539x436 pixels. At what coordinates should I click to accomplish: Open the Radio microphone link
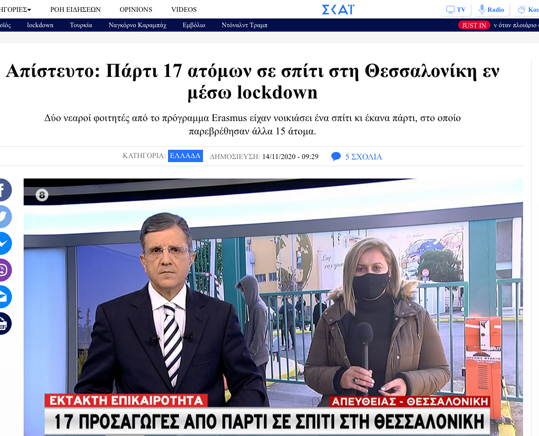[x=491, y=10]
